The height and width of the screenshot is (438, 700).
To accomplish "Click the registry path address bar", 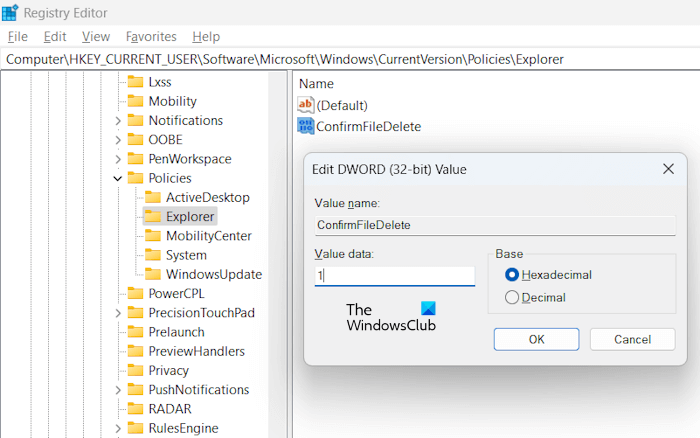I will point(350,59).
